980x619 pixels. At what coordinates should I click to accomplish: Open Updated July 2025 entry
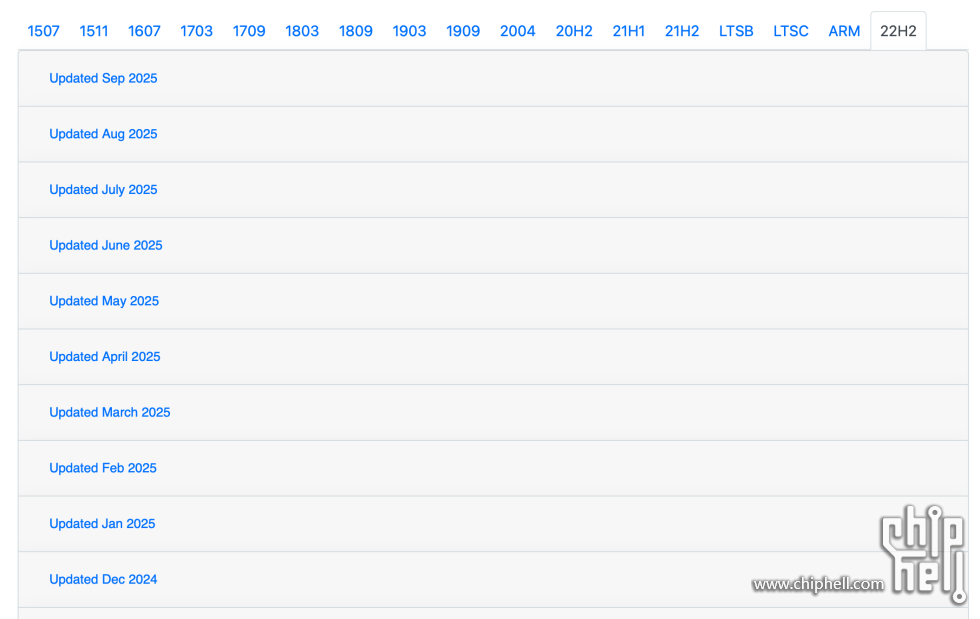coord(103,189)
